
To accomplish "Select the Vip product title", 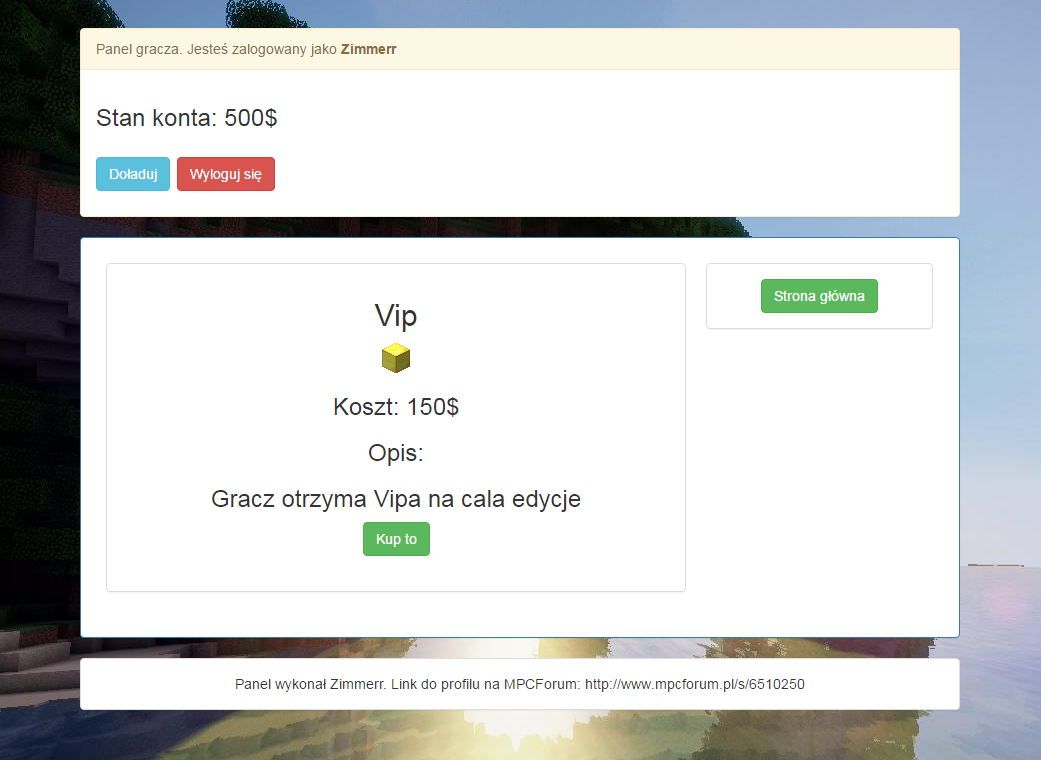I will (396, 315).
